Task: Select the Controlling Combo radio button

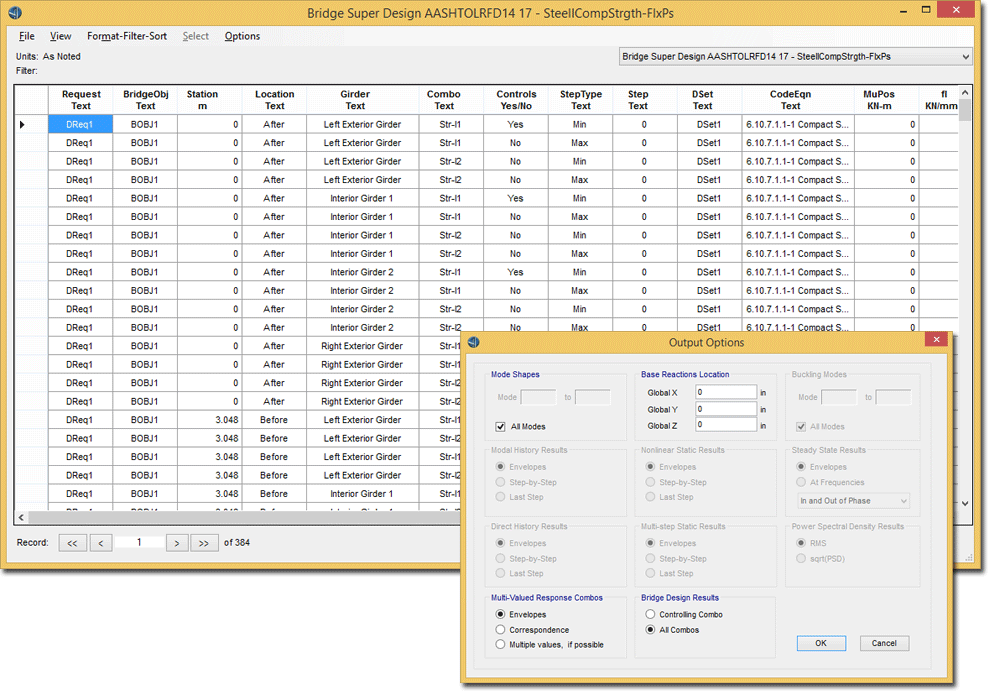Action: 651,615
